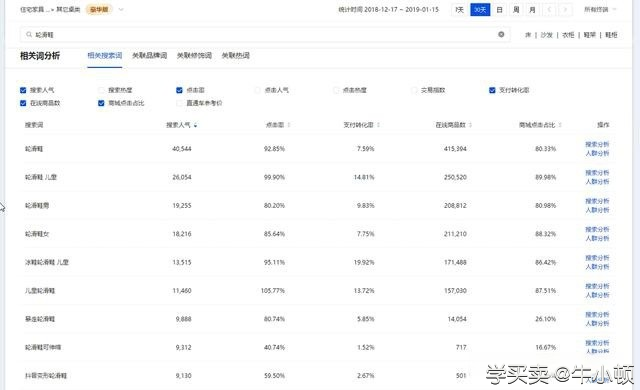Sort by the 在线商品数 column icon

pyautogui.click(x=471, y=125)
